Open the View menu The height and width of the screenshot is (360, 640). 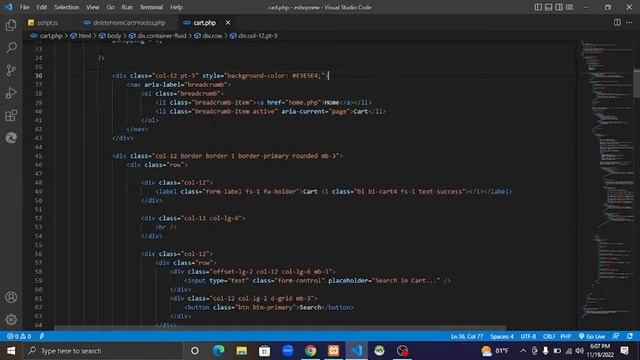(x=93, y=7)
